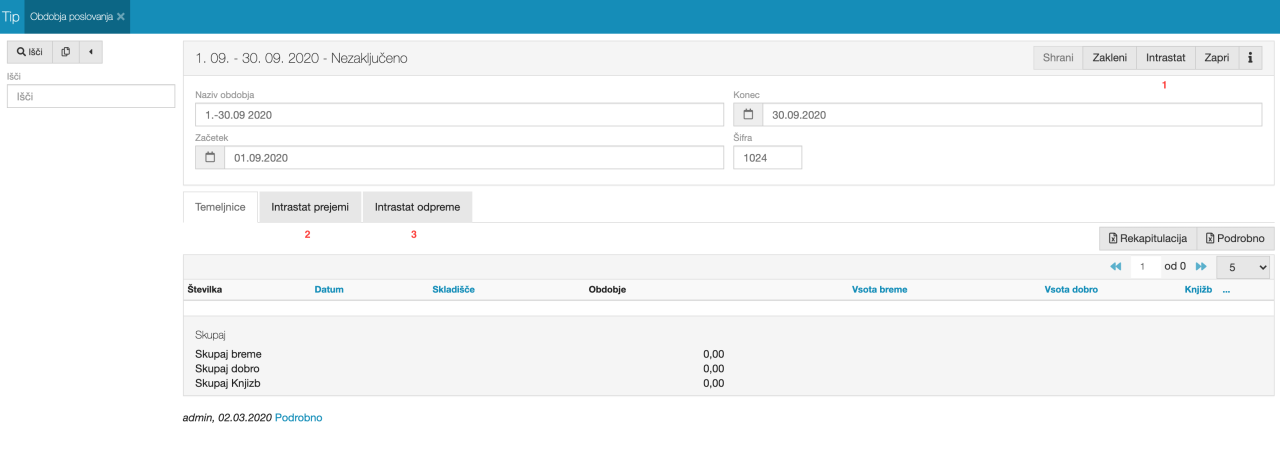Open the calendar icon for Začetek date
1280x455 pixels.
coord(210,158)
